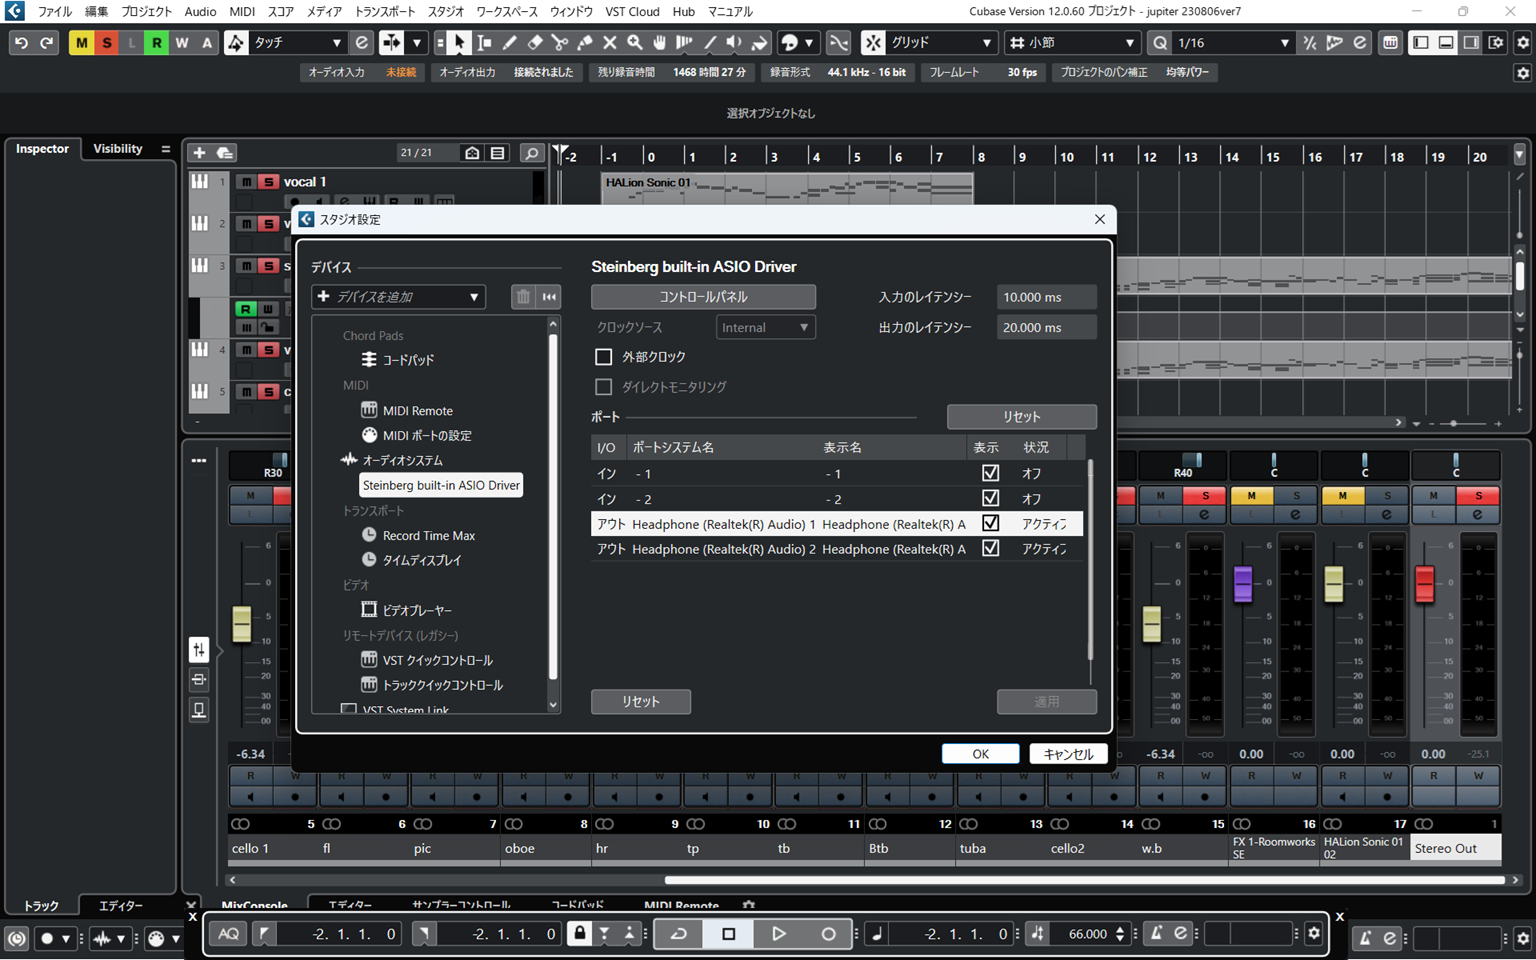Select the Line tool
1536x960 pixels.
(x=710, y=43)
